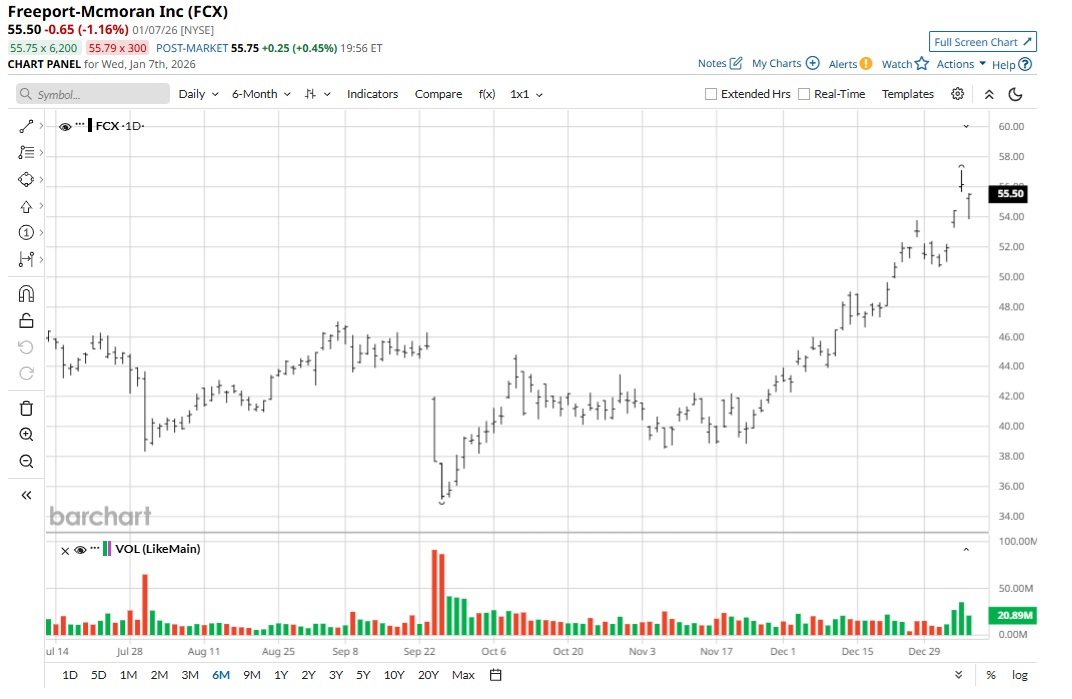Enable the Extended Hrs checkbox
This screenshot has height=699, width=1072.
711,94
